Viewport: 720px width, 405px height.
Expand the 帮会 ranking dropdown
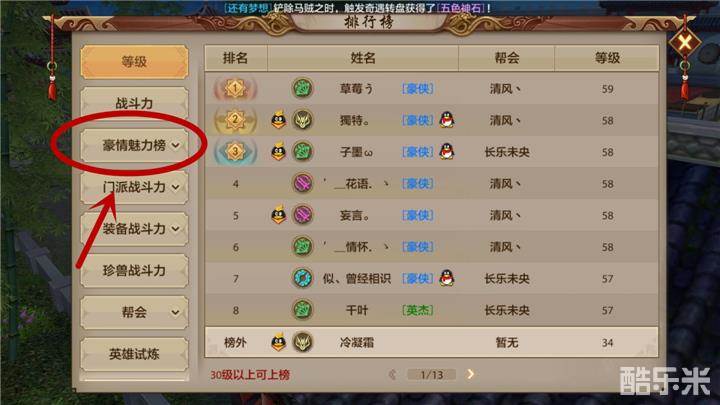135,313
